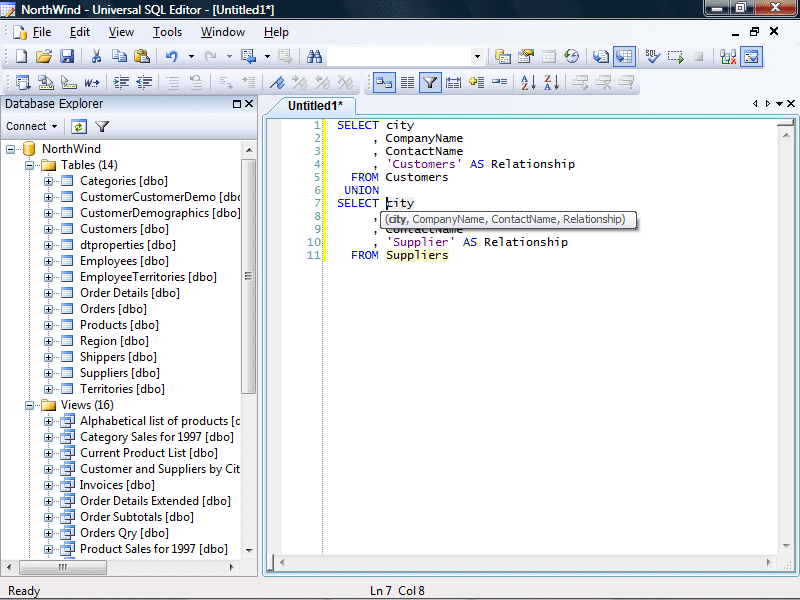Sort ascending with the A-Z icon
This screenshot has width=800, height=600.
tap(528, 82)
